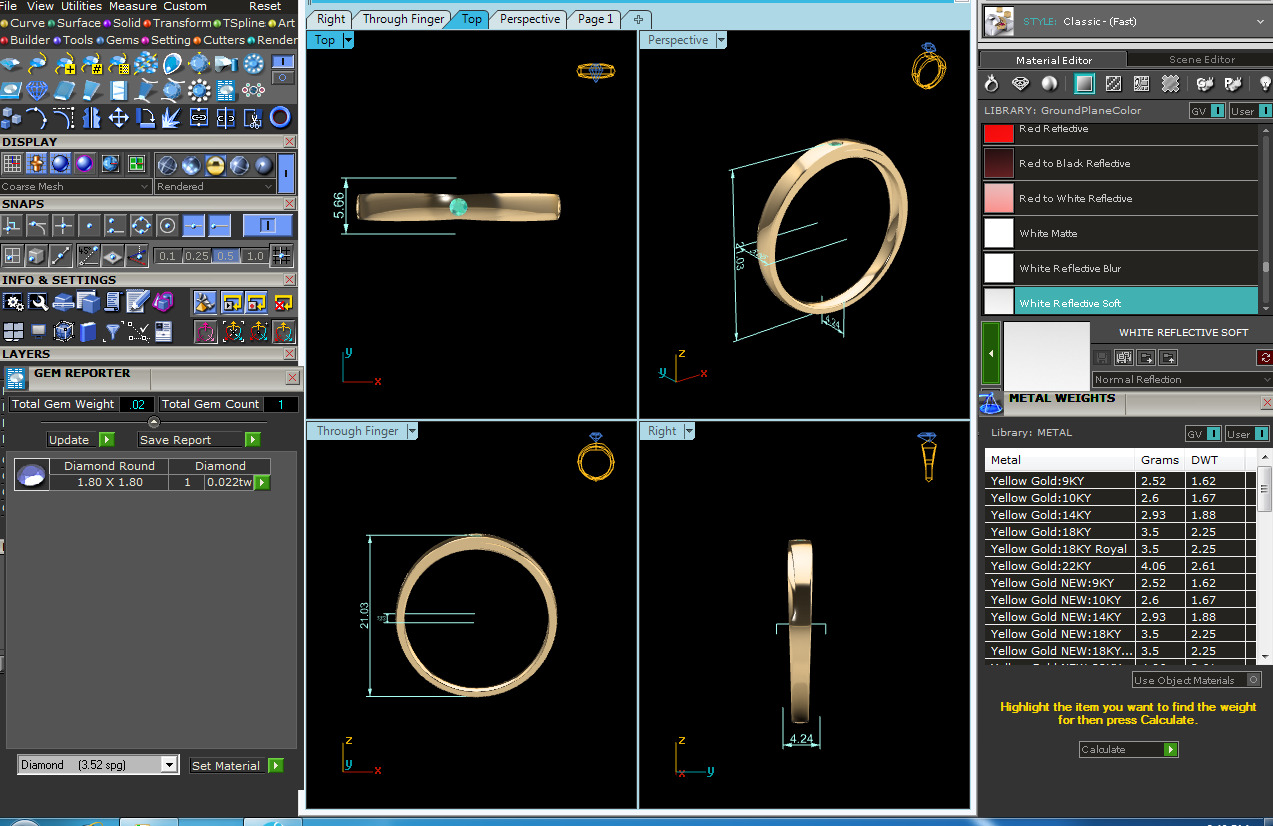
Task: Open the Top viewport label dropdown arrow
Action: point(348,40)
